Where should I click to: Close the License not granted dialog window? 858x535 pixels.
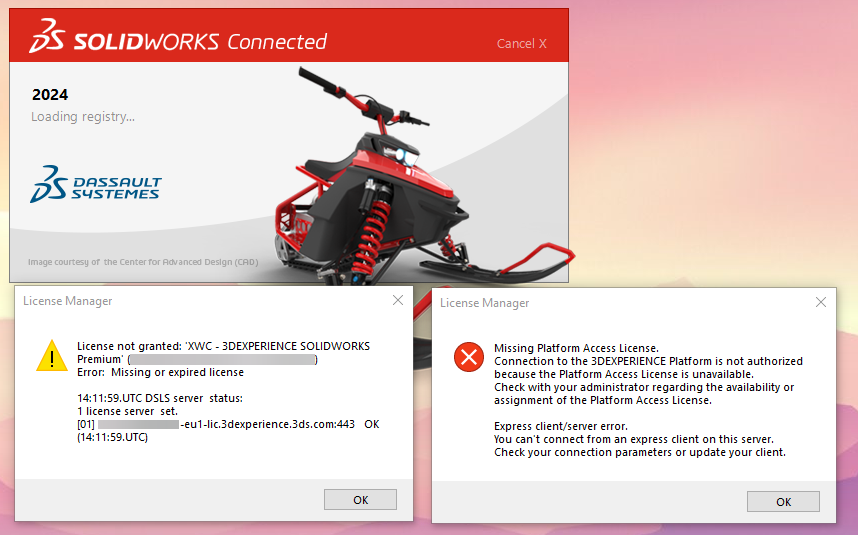[x=398, y=300]
